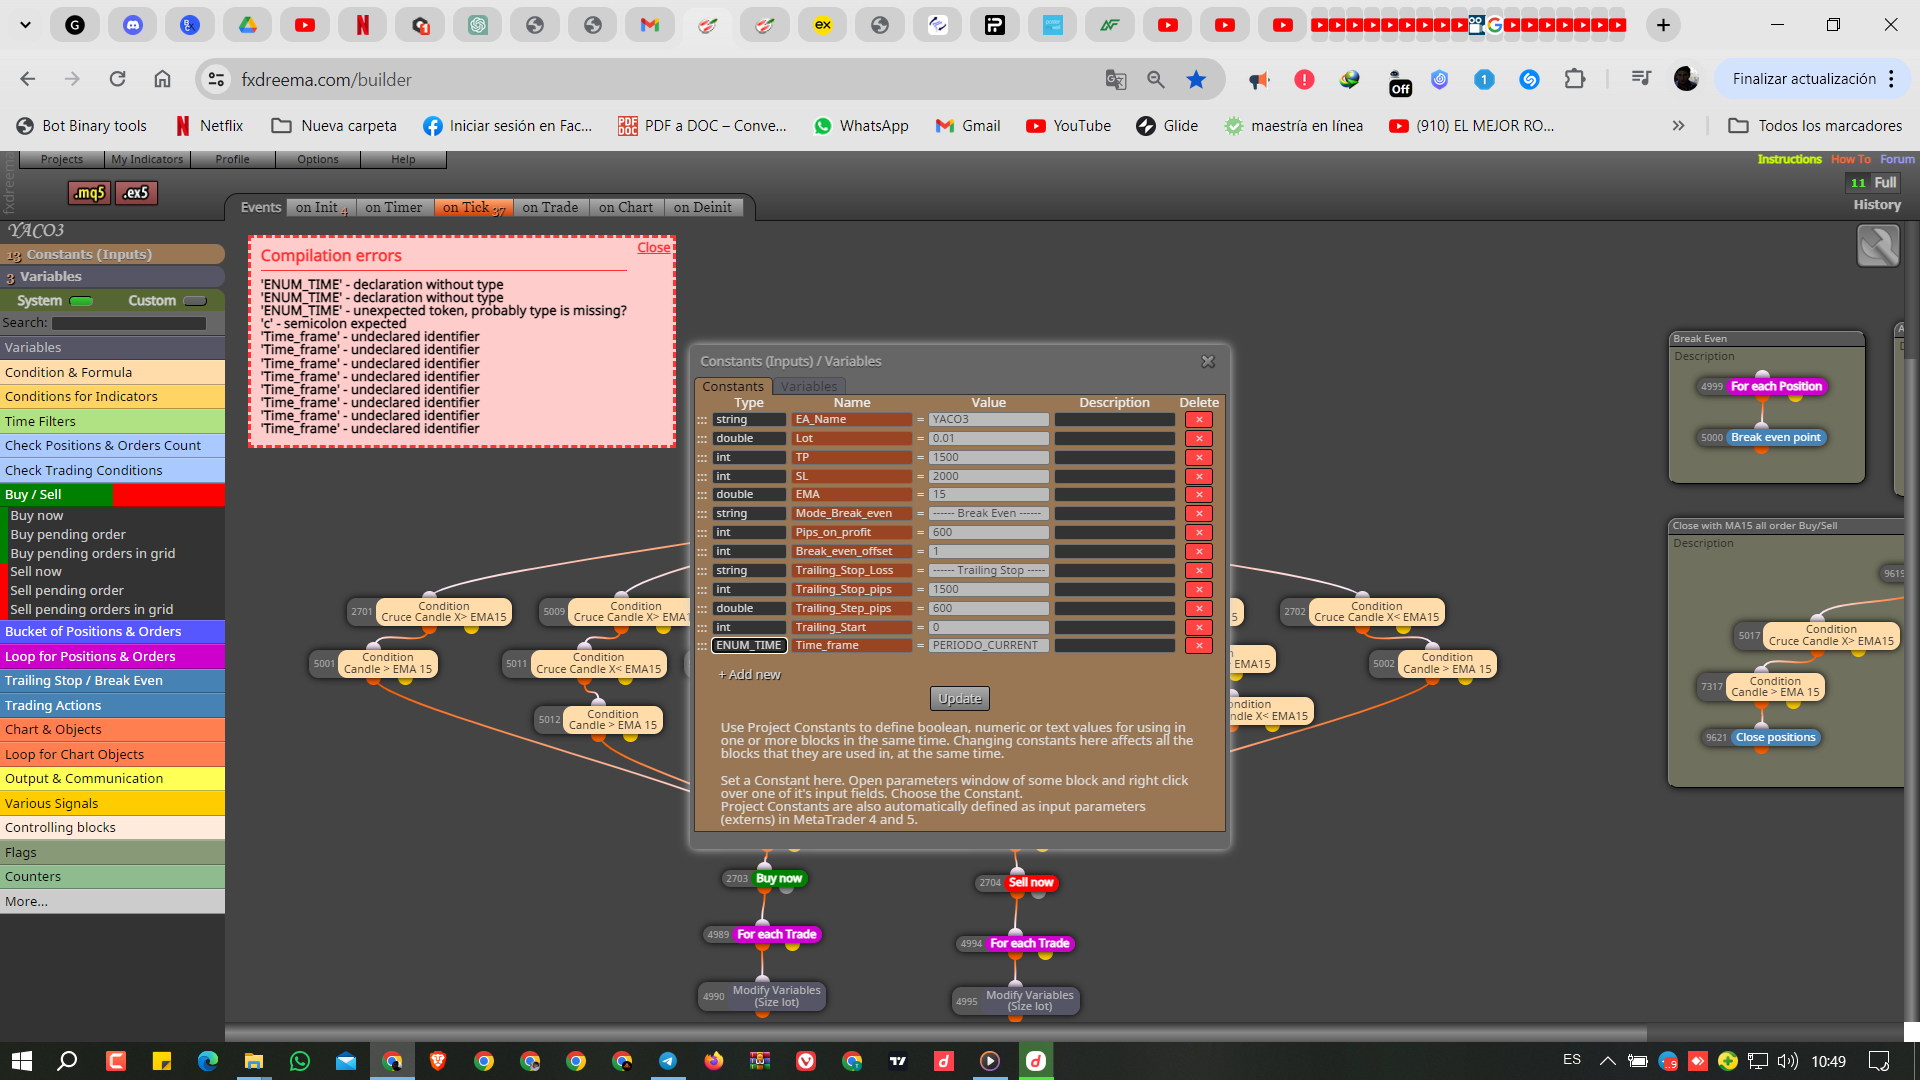Delete the EA_Name constant row

pyautogui.click(x=1198, y=420)
